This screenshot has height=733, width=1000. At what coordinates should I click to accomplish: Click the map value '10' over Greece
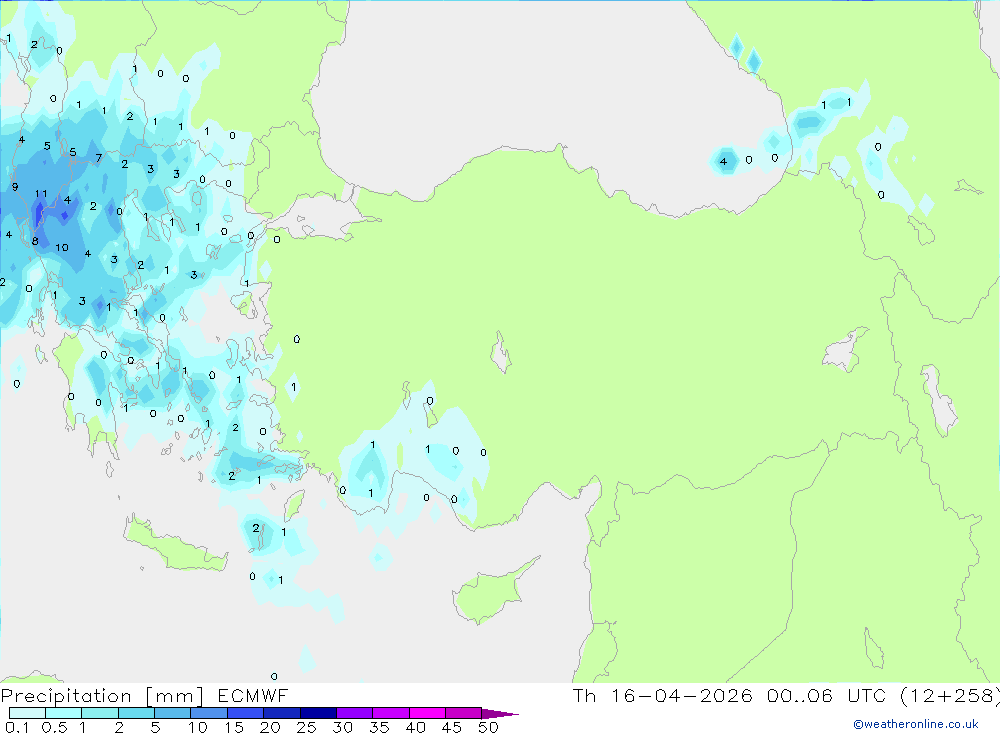tap(62, 248)
